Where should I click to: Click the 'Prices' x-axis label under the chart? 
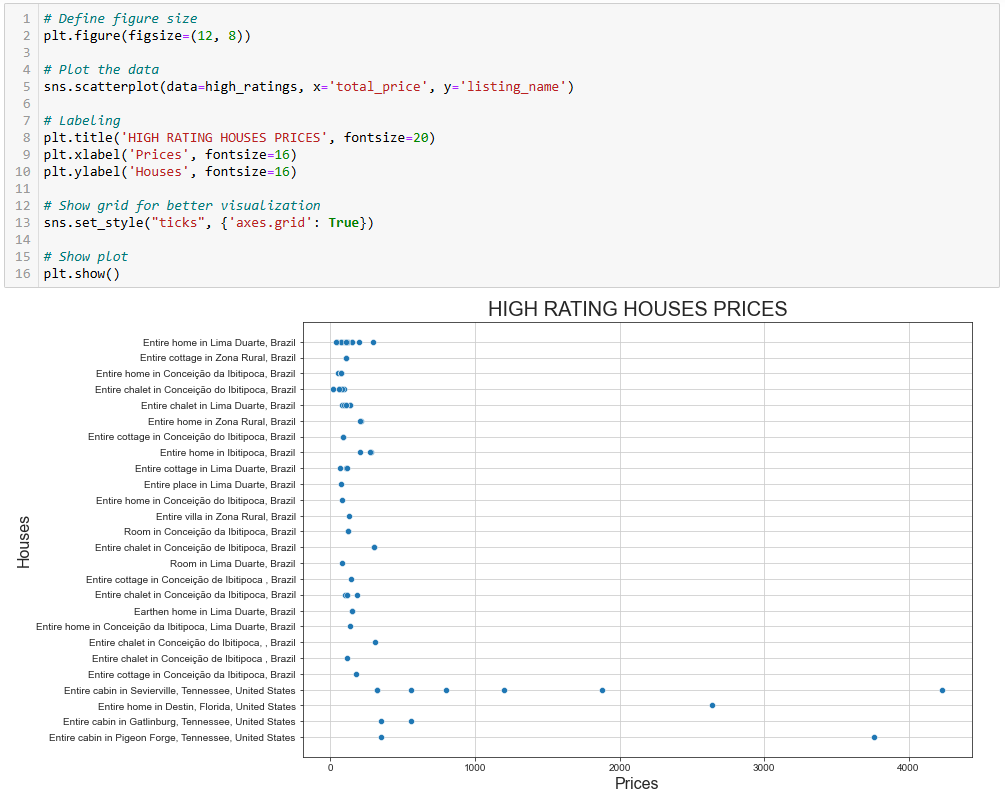[x=636, y=783]
